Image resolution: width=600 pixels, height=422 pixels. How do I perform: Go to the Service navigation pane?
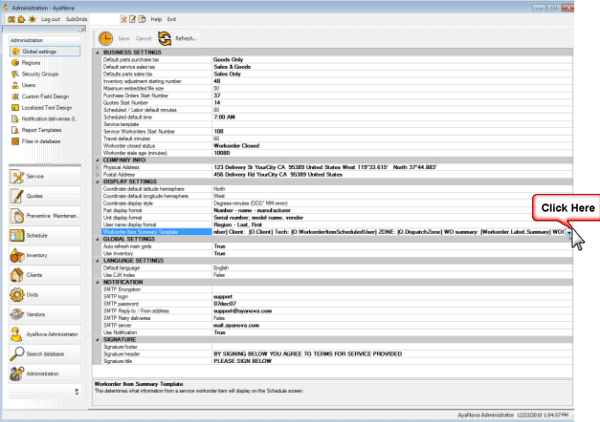(45, 176)
